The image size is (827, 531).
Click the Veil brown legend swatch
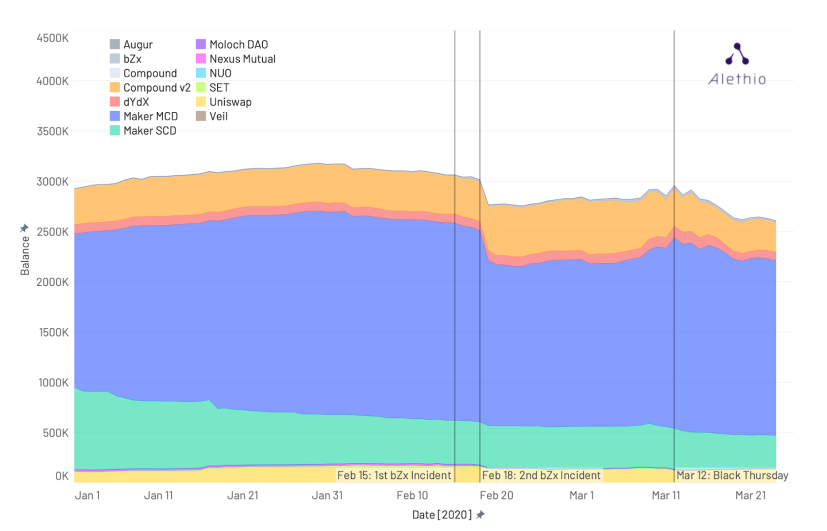coord(201,116)
